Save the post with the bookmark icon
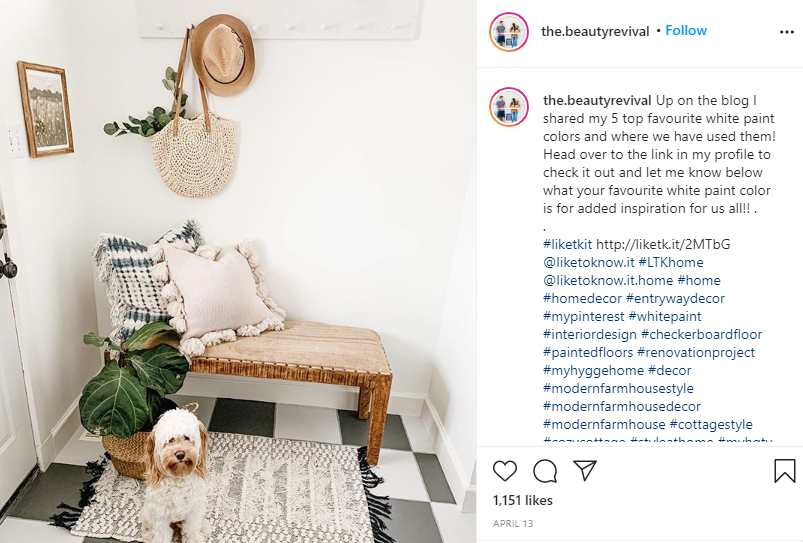Screen dimensions: 803x543 784,471
